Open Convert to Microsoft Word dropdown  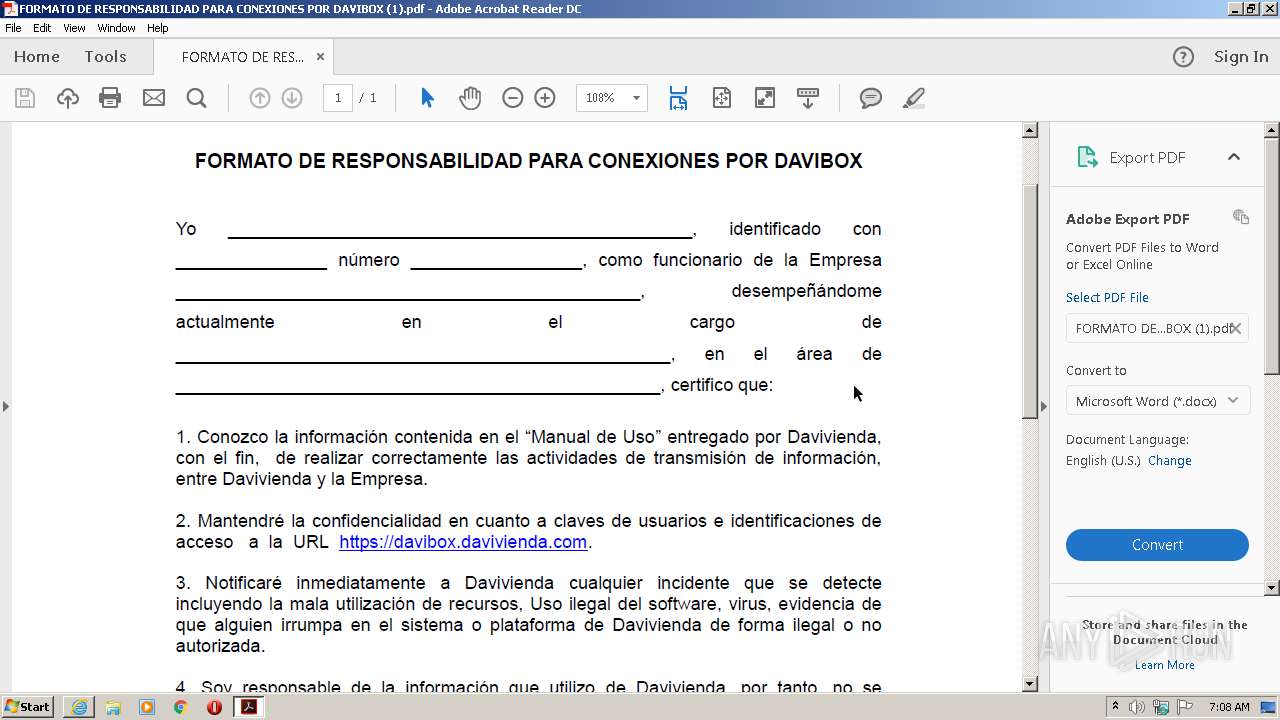pyautogui.click(x=1157, y=401)
